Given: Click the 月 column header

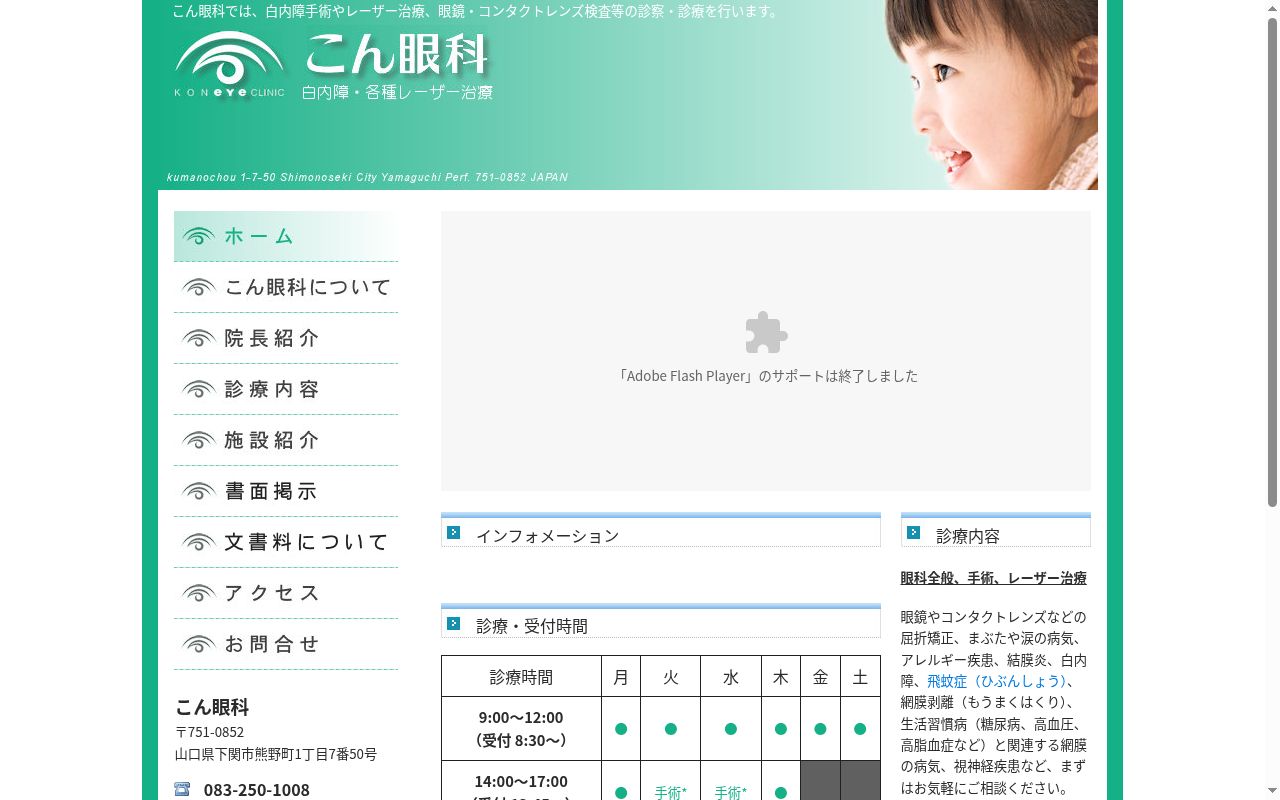Looking at the screenshot, I should 621,677.
